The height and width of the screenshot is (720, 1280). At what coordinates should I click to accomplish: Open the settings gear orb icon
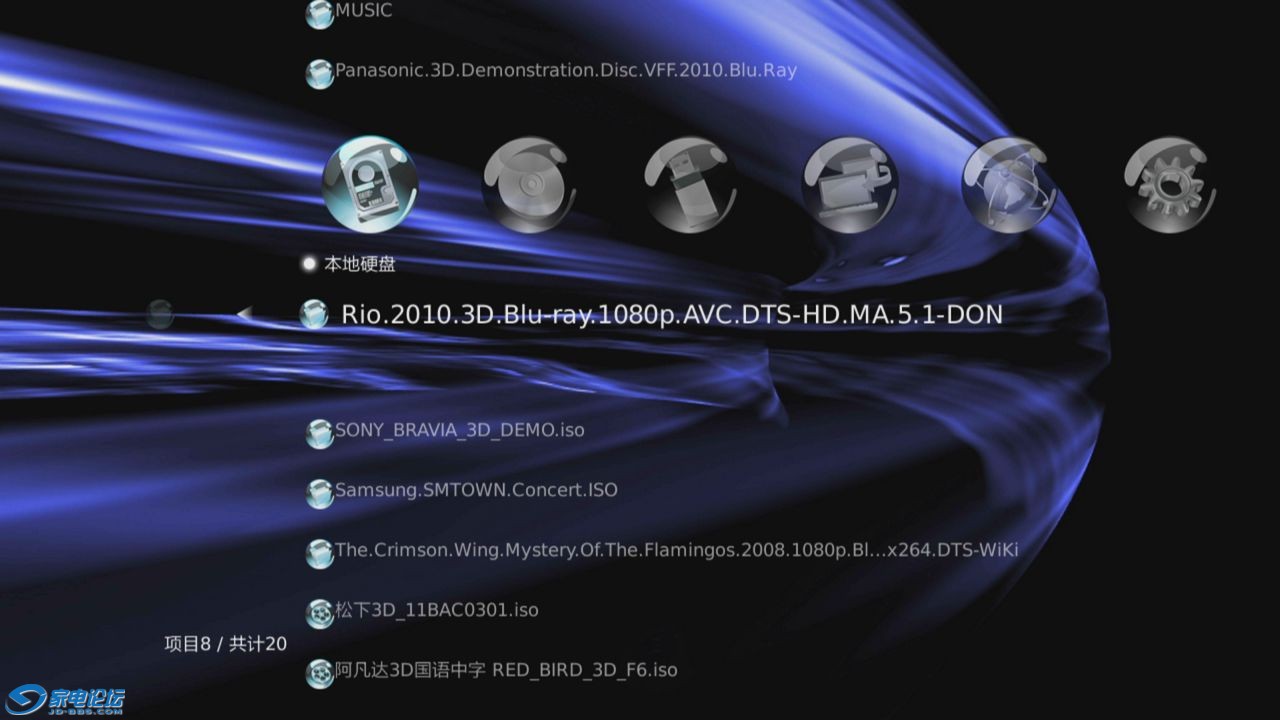[1171, 184]
